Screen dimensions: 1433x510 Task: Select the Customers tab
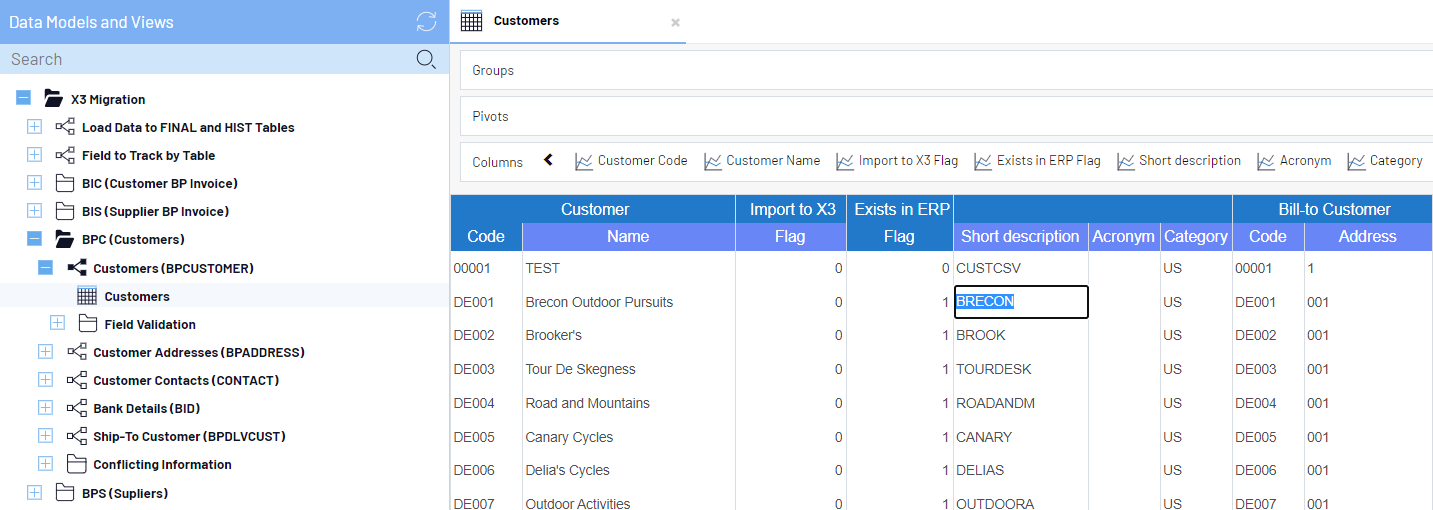tap(526, 21)
